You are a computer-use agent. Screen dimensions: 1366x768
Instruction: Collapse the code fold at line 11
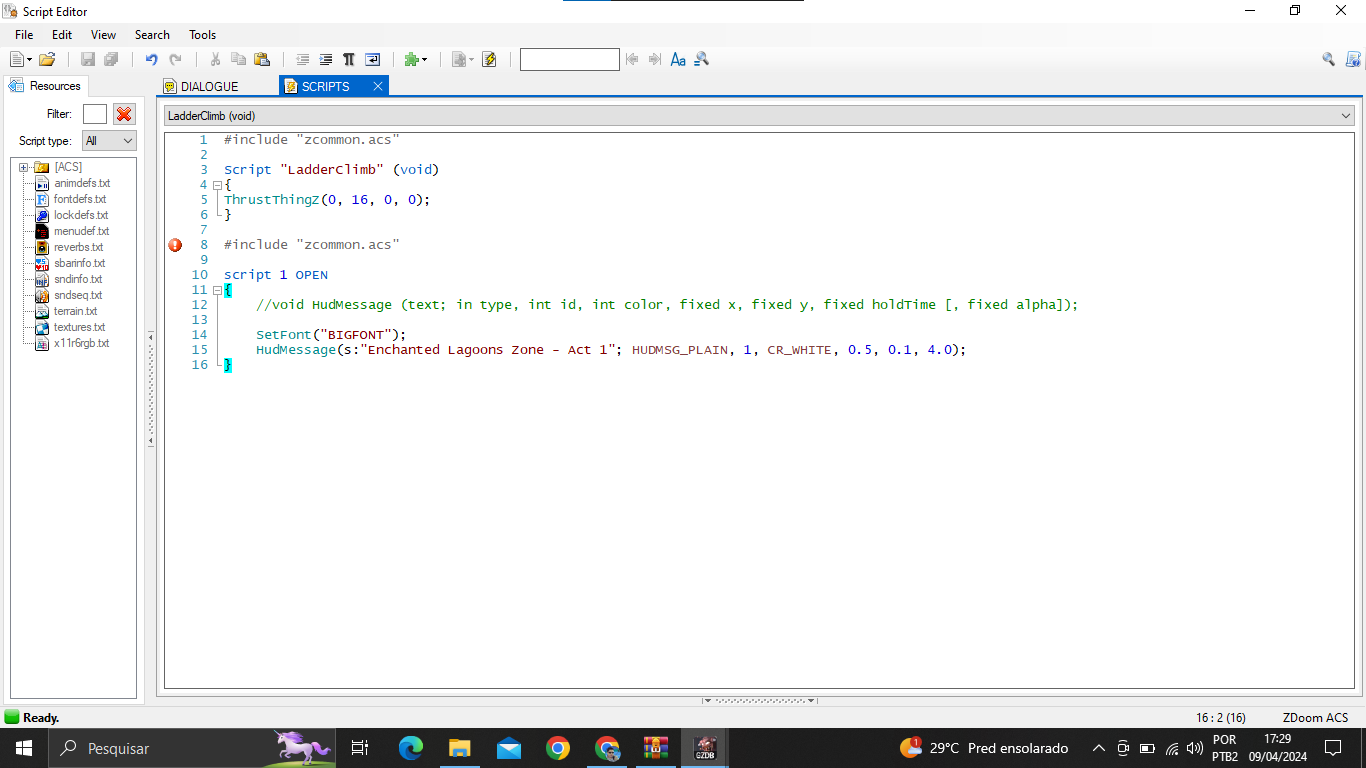[217, 290]
